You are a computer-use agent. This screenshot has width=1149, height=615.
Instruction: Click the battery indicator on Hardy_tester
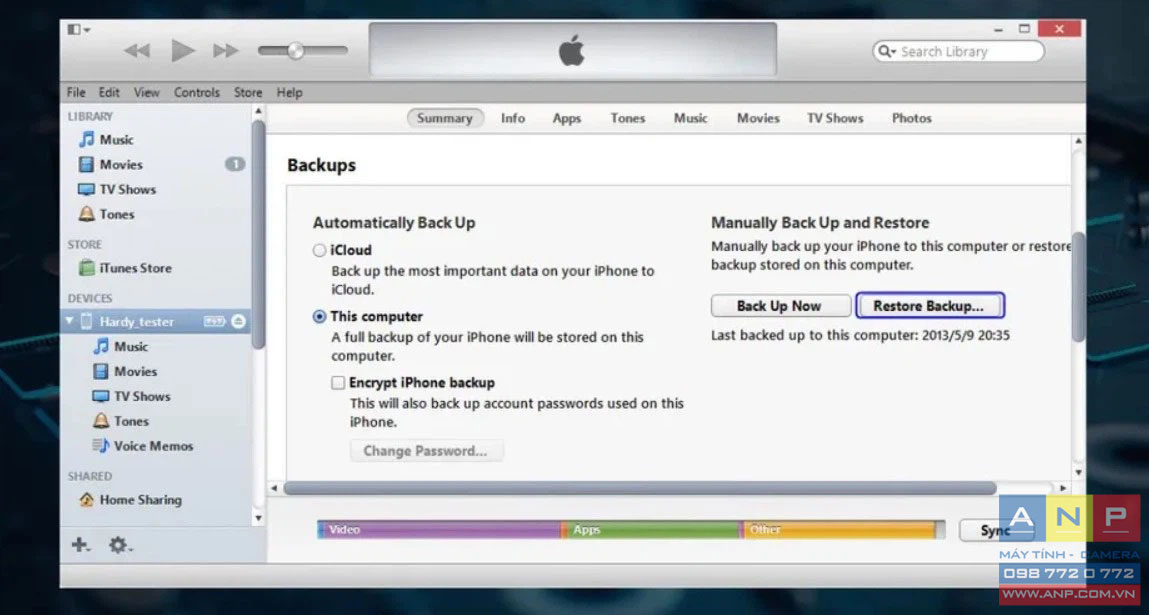(214, 321)
